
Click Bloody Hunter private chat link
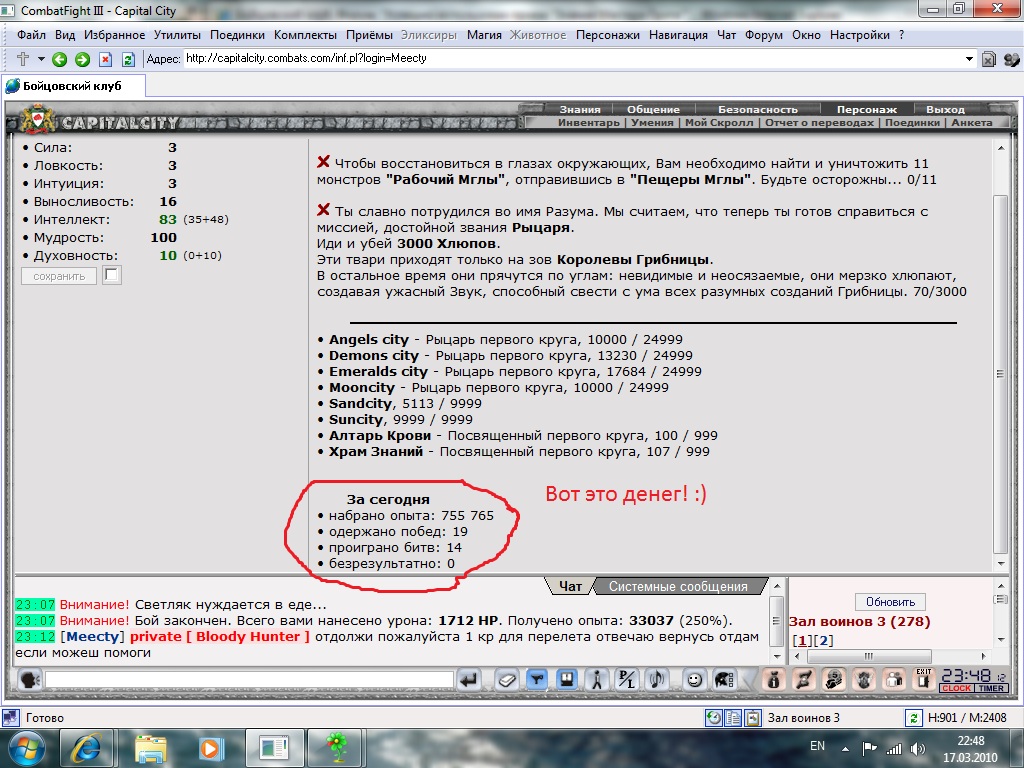(x=219, y=637)
